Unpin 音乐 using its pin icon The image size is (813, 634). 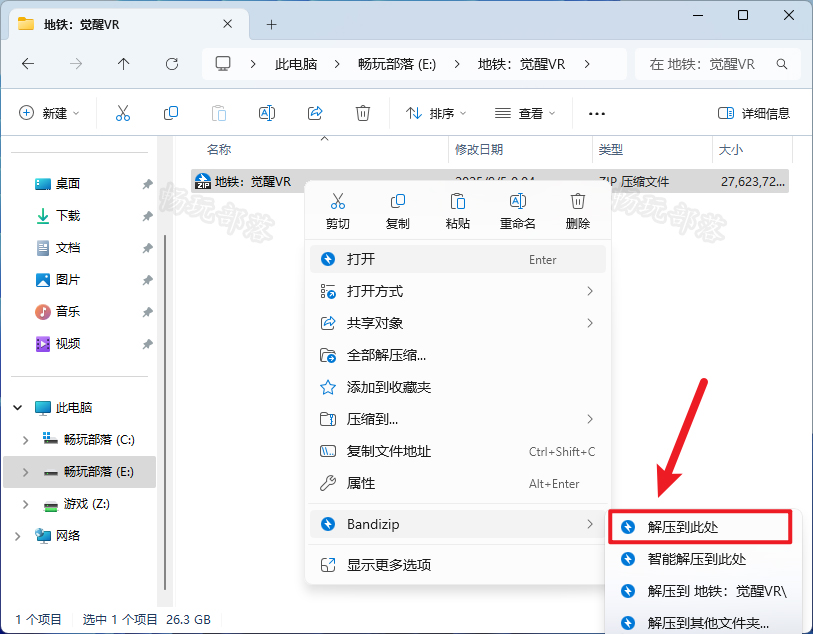(x=148, y=312)
